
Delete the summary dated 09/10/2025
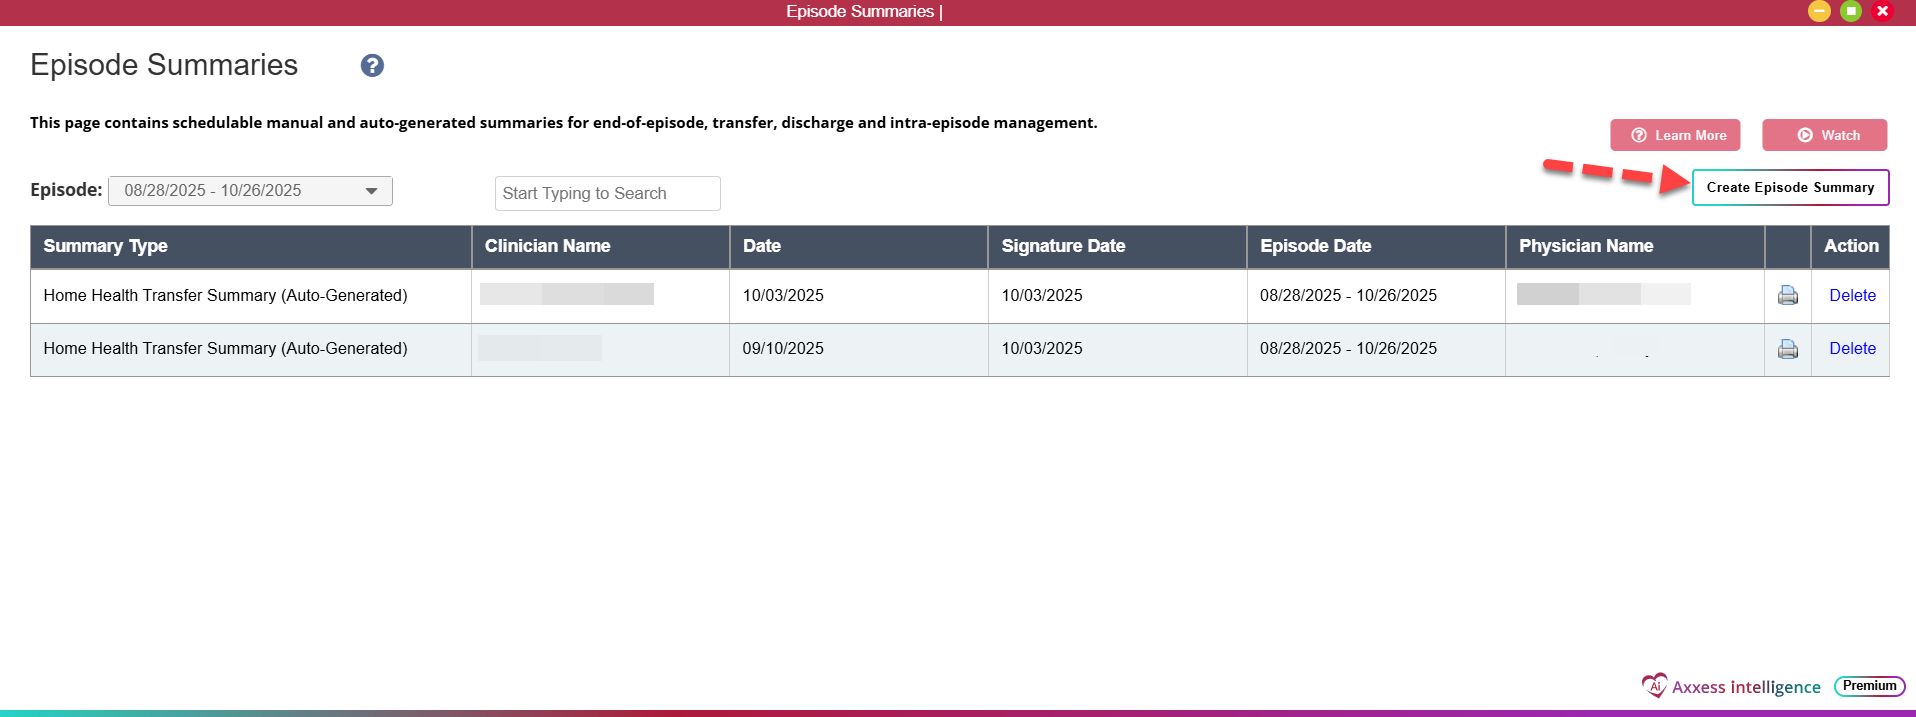[x=1852, y=349]
